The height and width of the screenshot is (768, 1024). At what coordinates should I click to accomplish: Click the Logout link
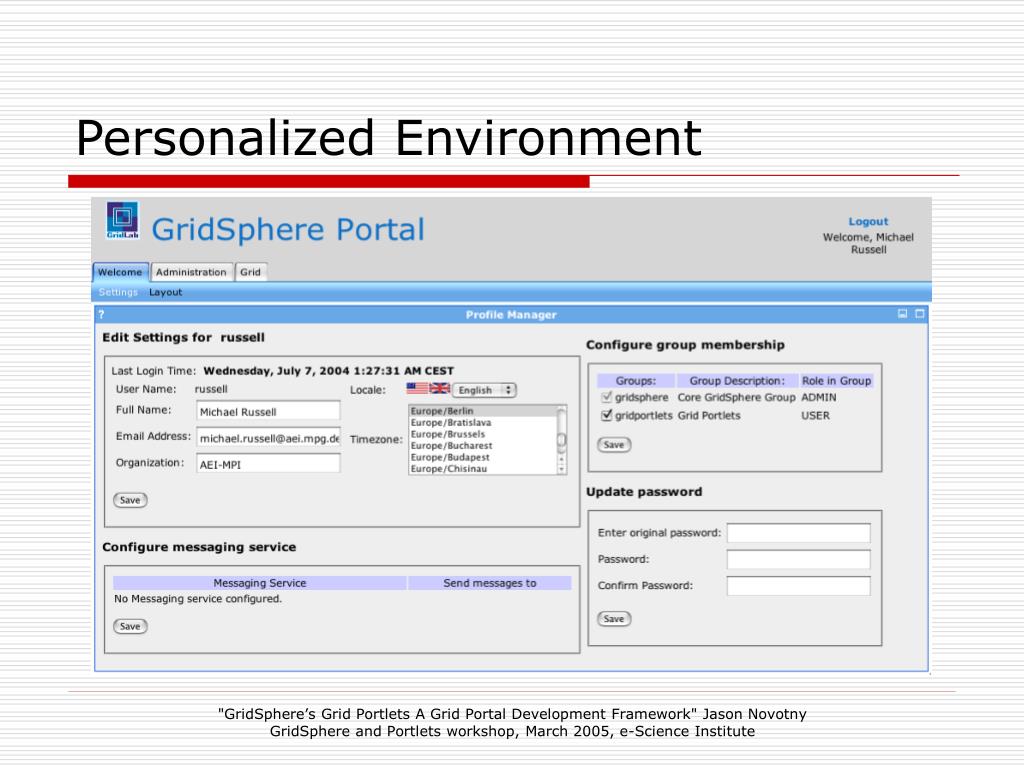click(x=868, y=221)
